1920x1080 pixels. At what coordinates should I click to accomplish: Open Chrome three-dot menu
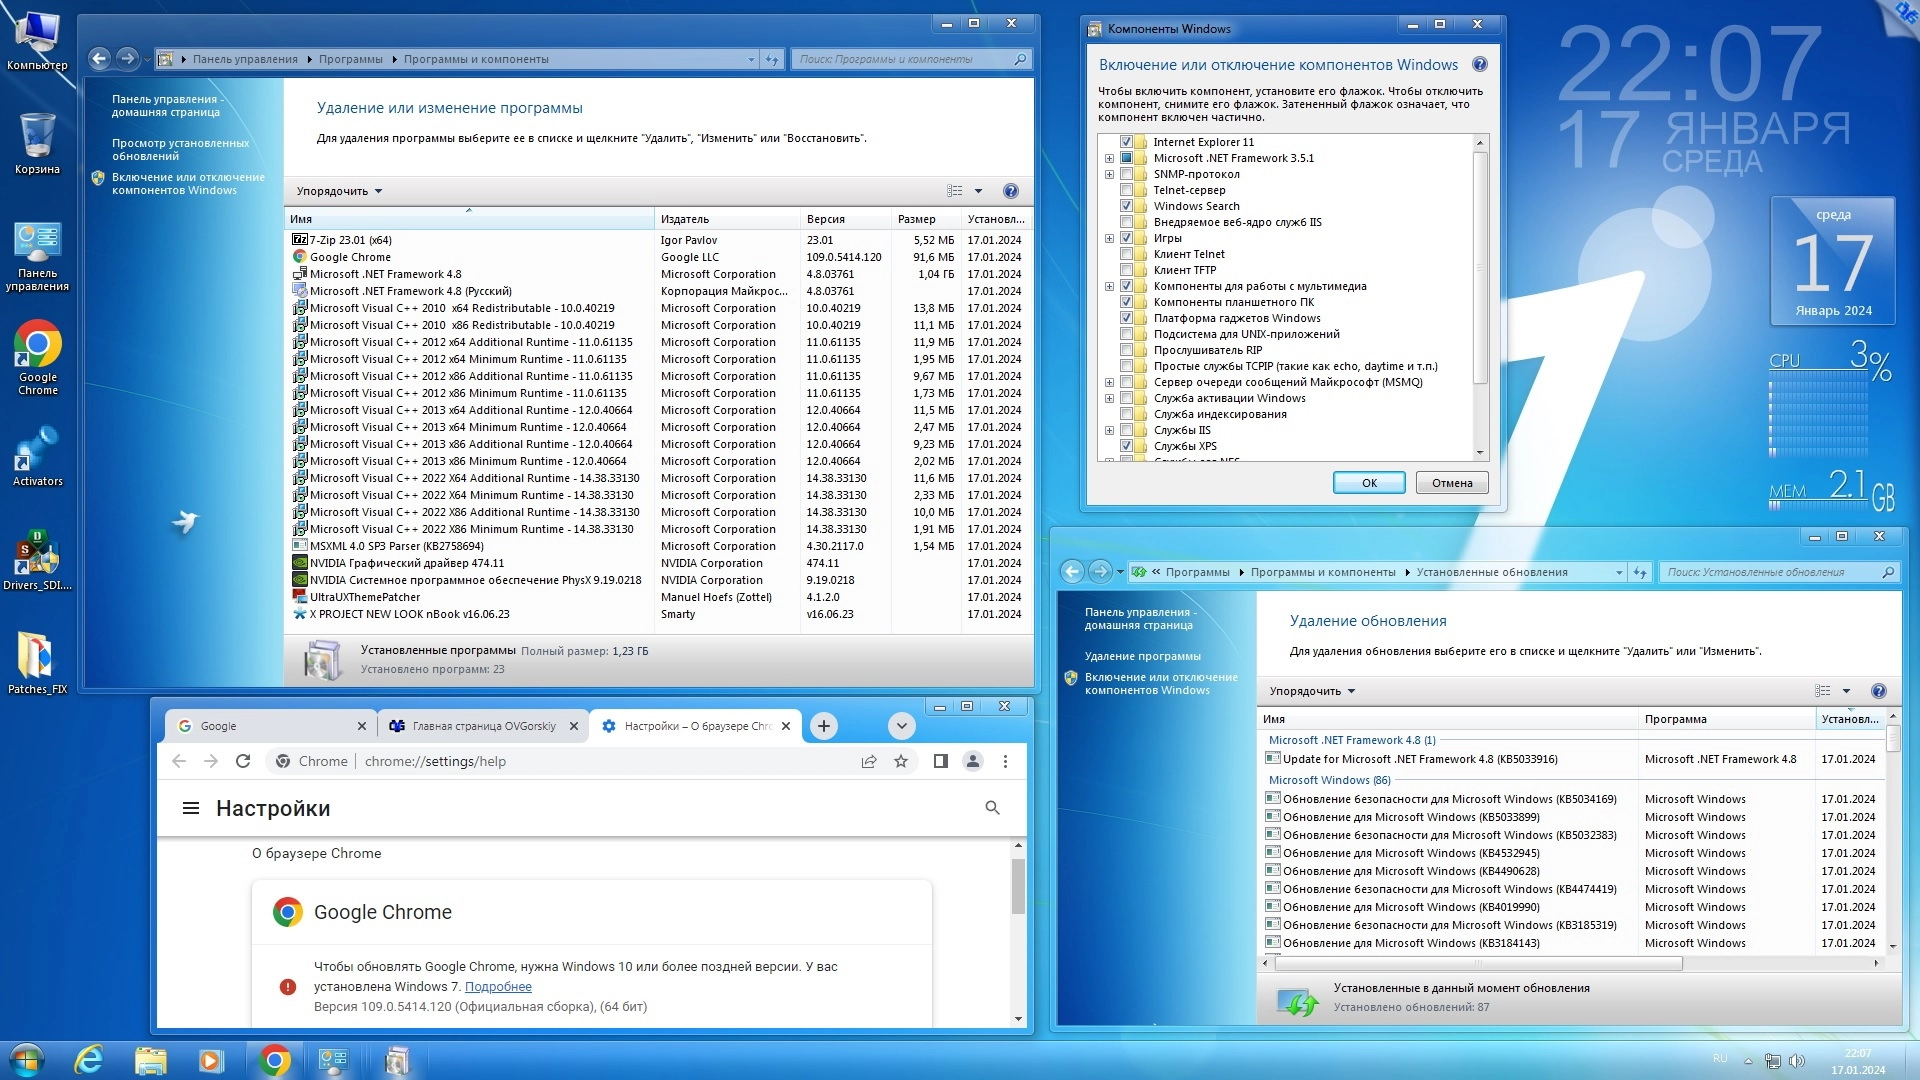(1005, 761)
